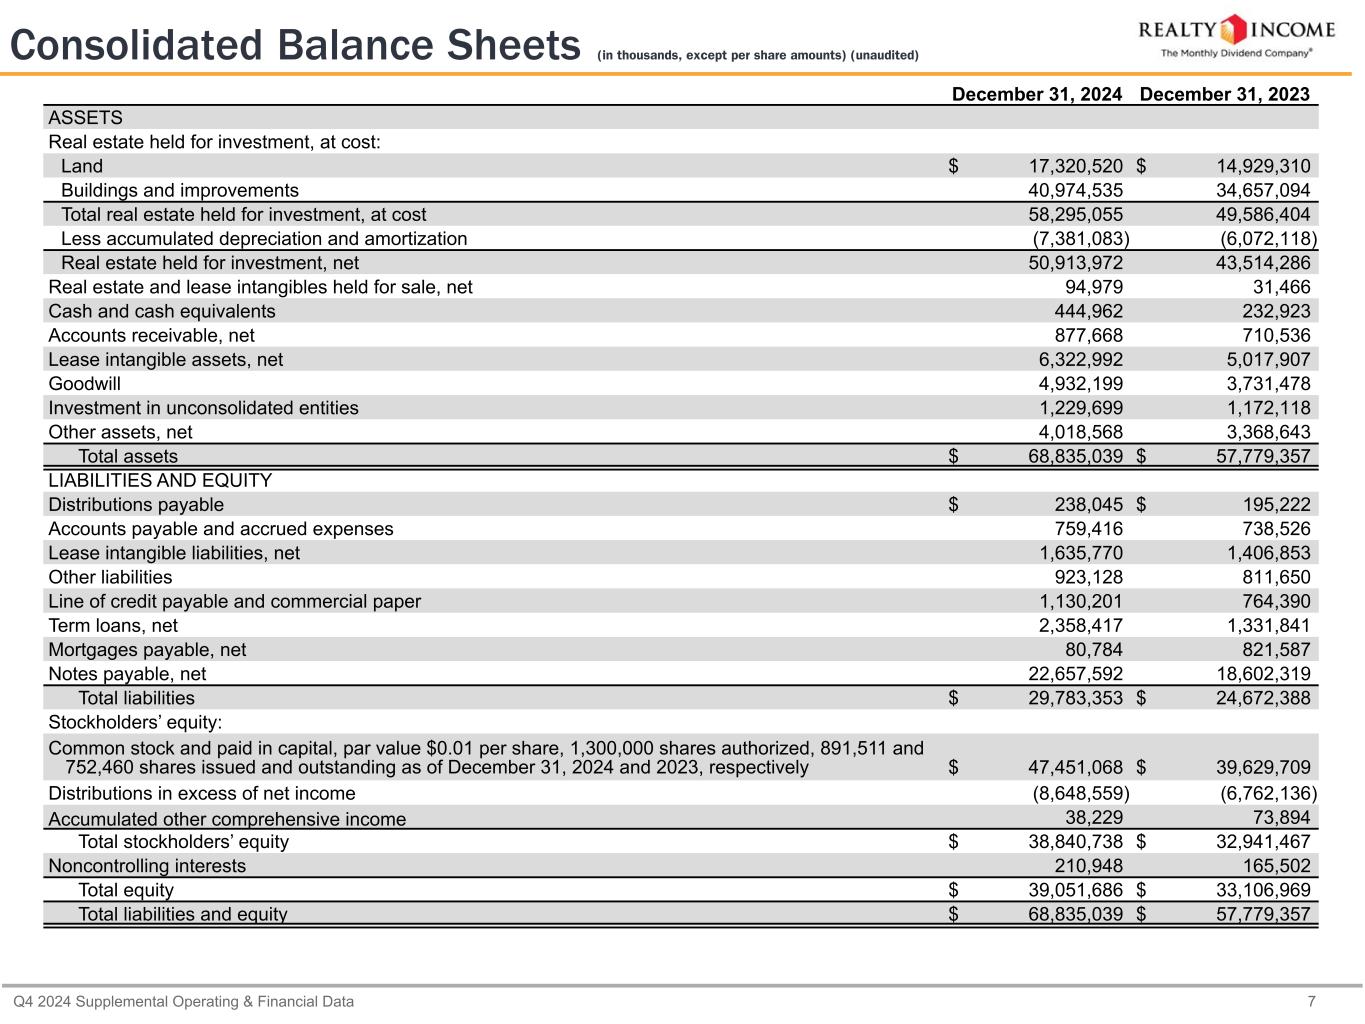Click the Distributions payable row label
1365x1024 pixels.
[x=136, y=505]
